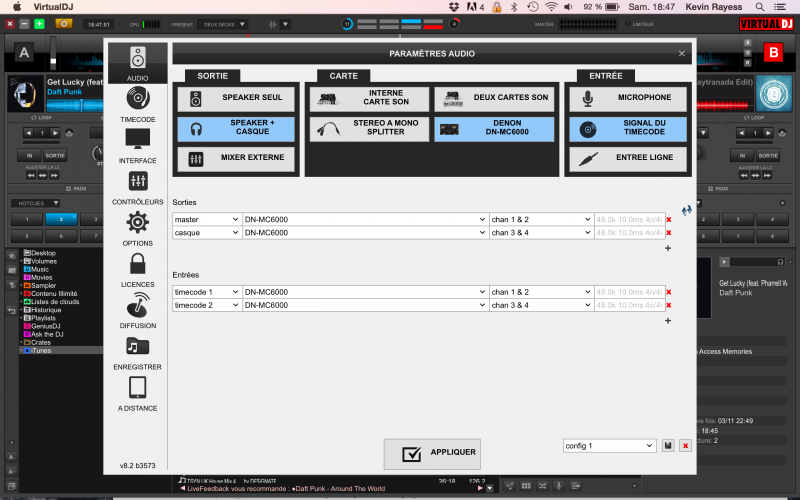This screenshot has height=500, width=800.
Task: Open the VirtualDJ application menu
Action: (53, 7)
